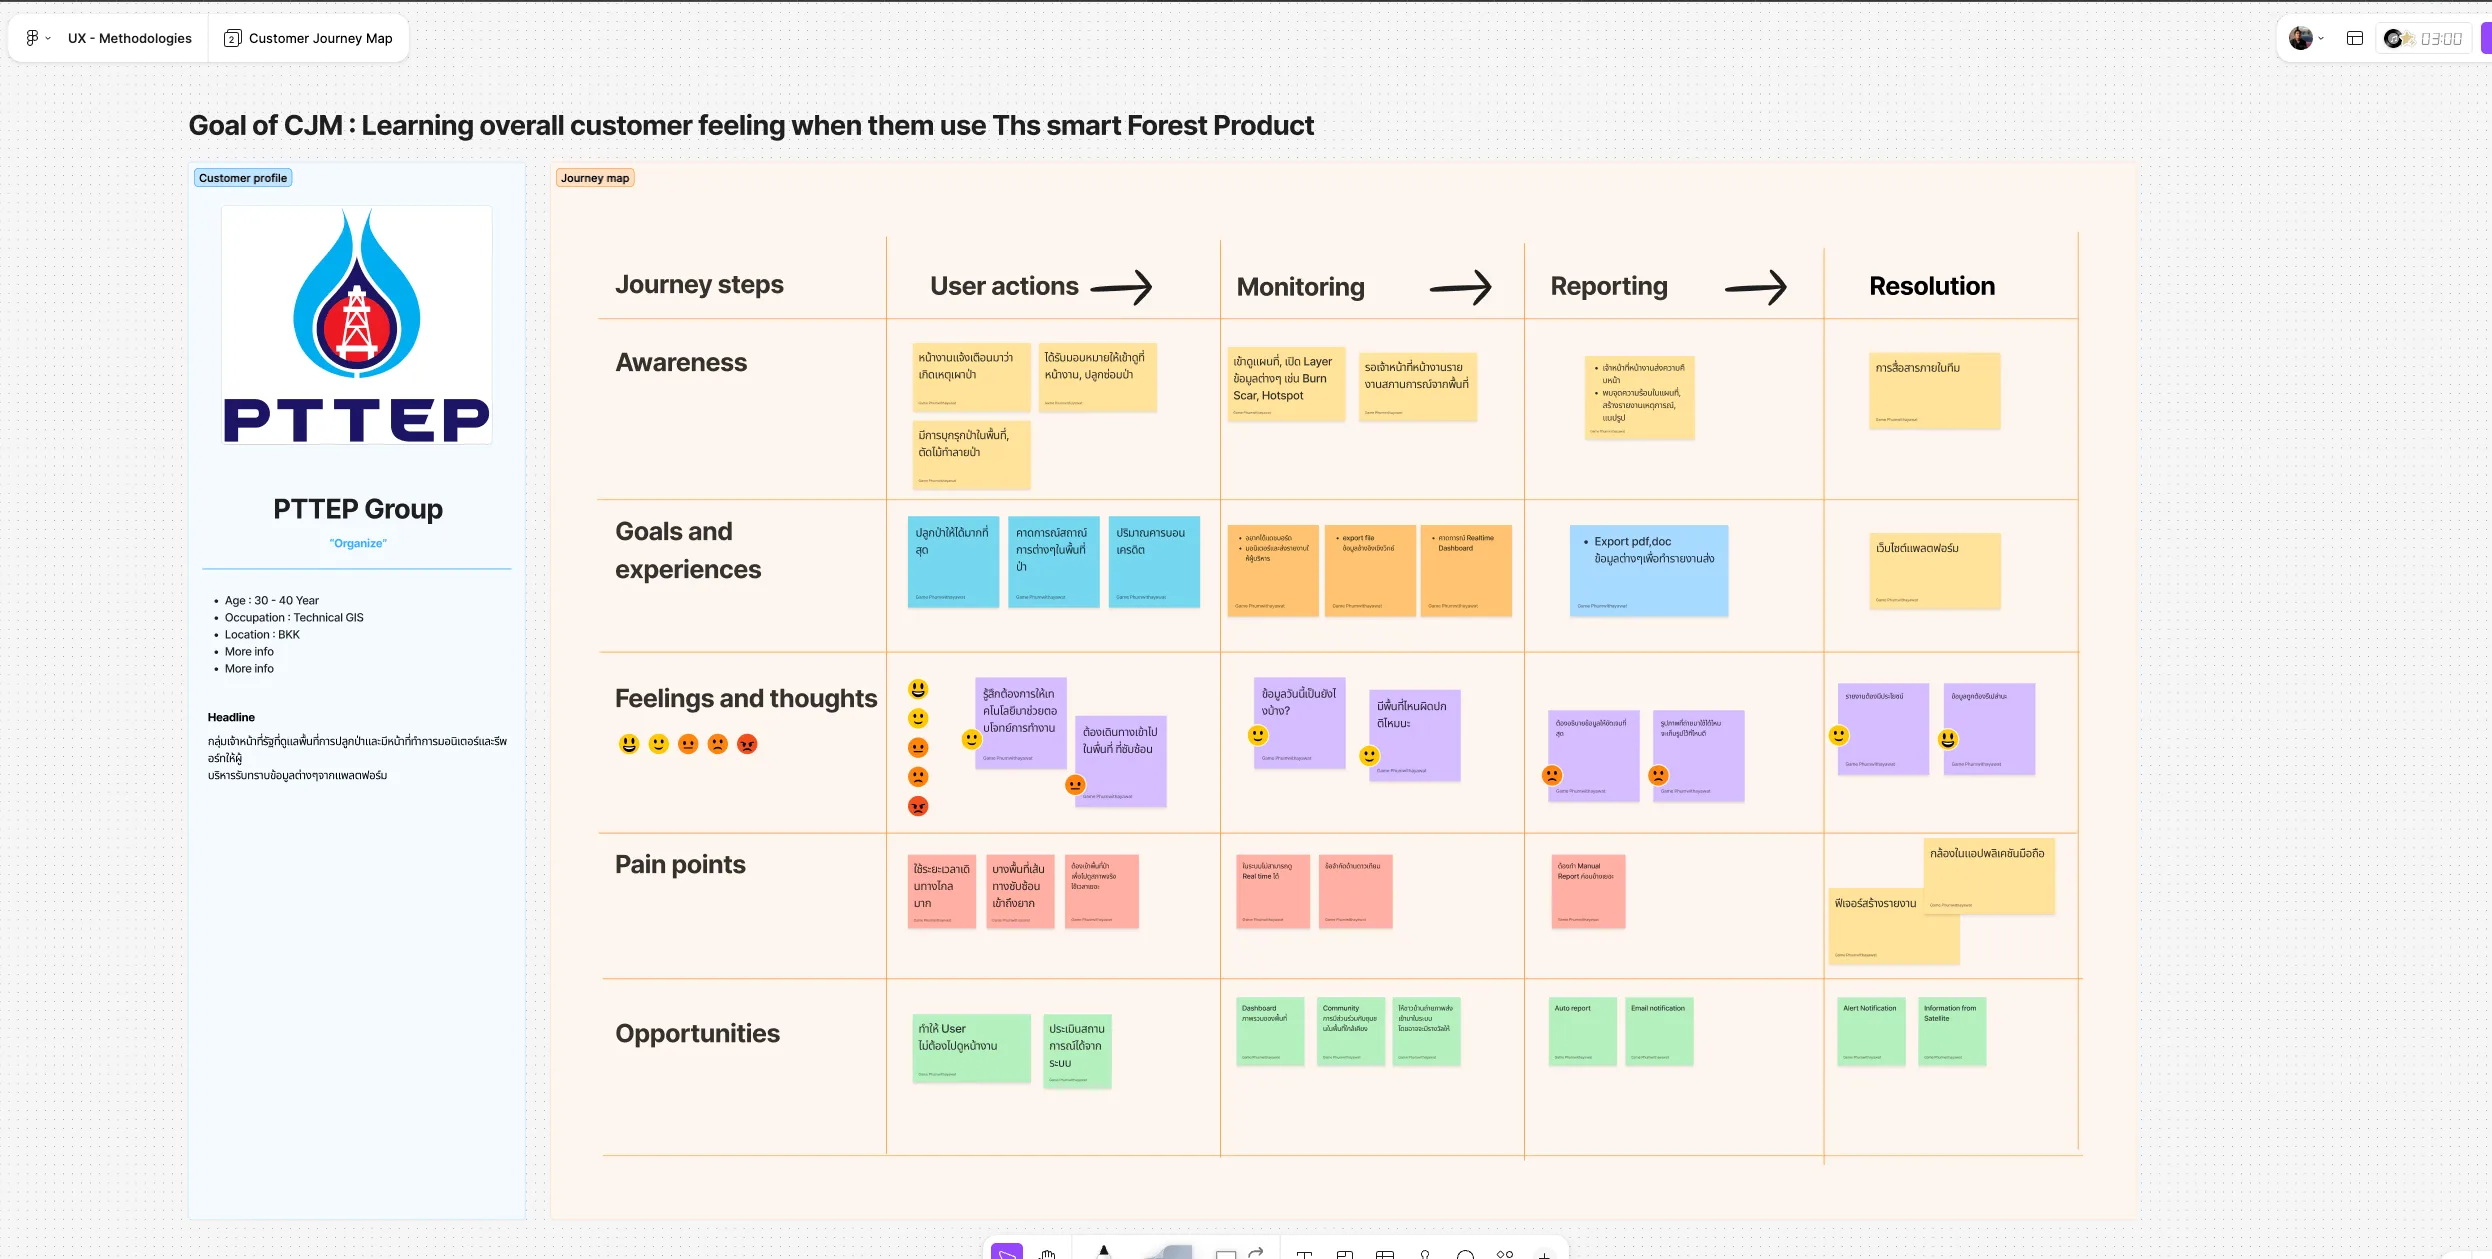This screenshot has width=2492, height=1259.
Task: Select the "Organize" text under PTTEP Group
Action: [x=358, y=543]
